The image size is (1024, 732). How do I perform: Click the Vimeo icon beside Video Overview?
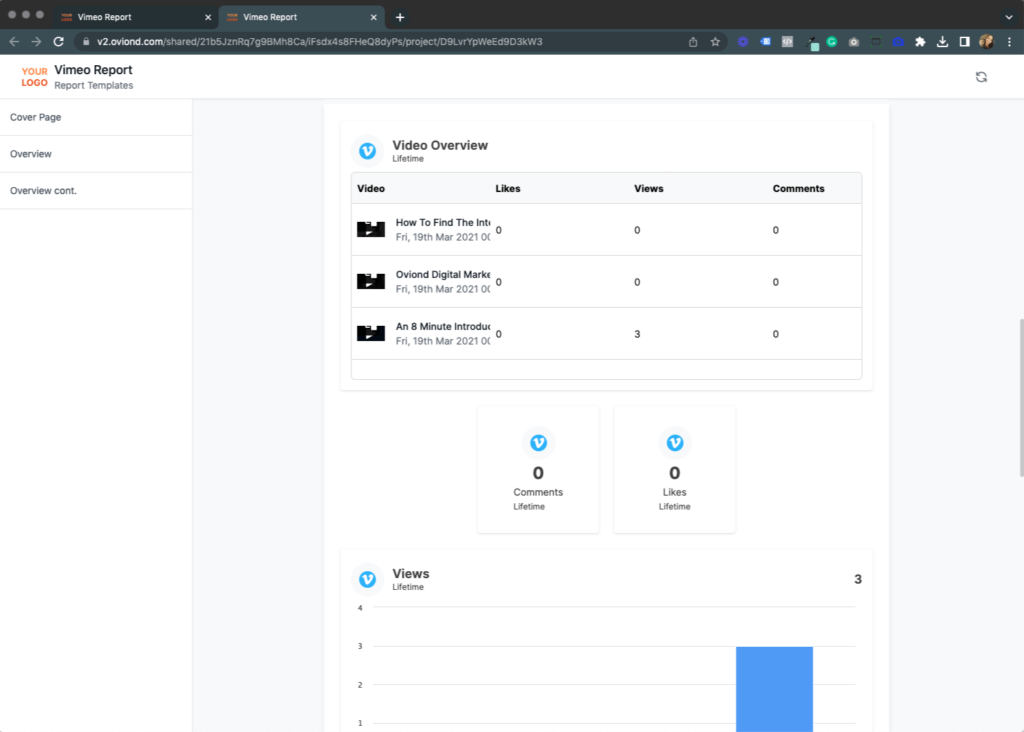368,151
